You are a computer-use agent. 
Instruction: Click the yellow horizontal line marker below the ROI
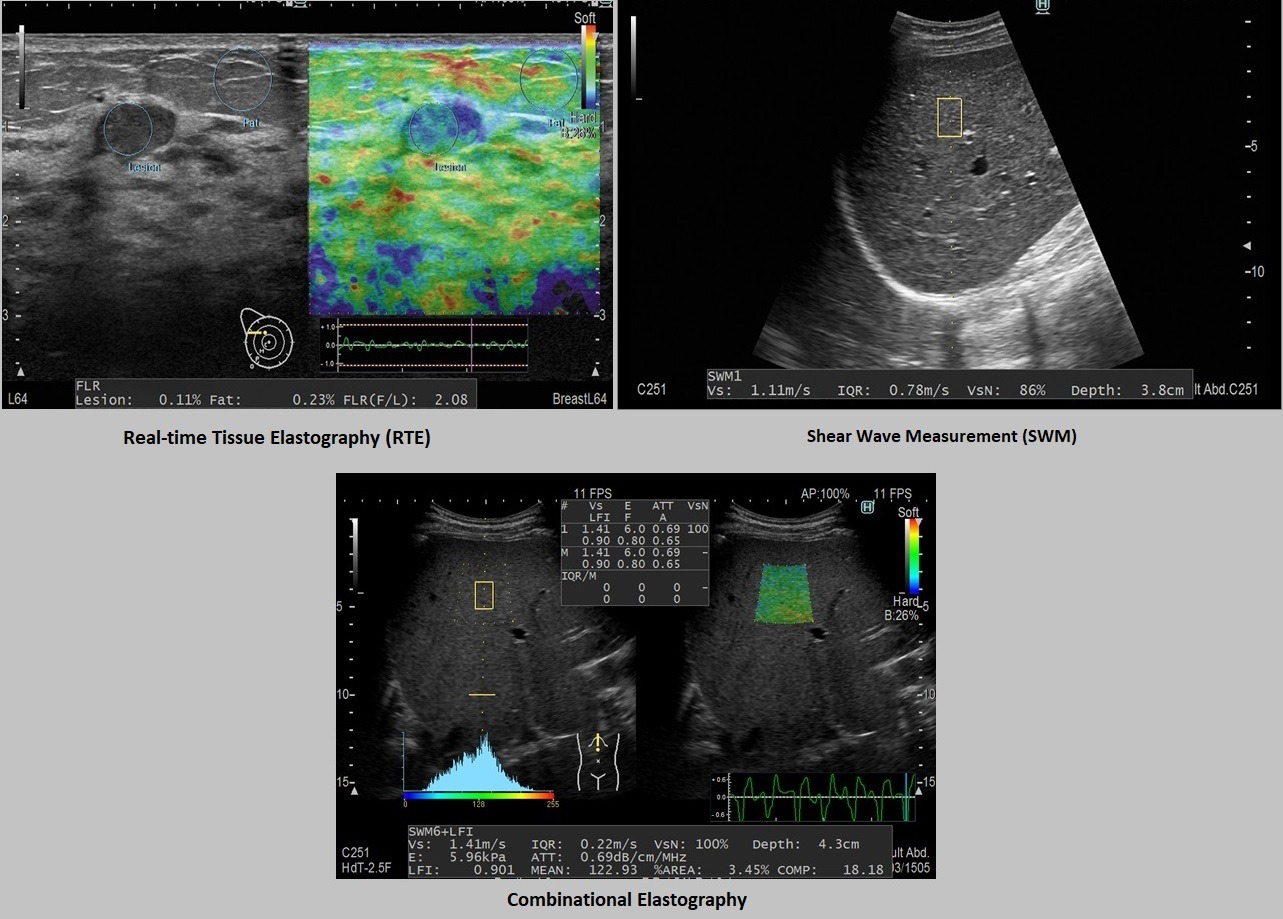click(482, 694)
